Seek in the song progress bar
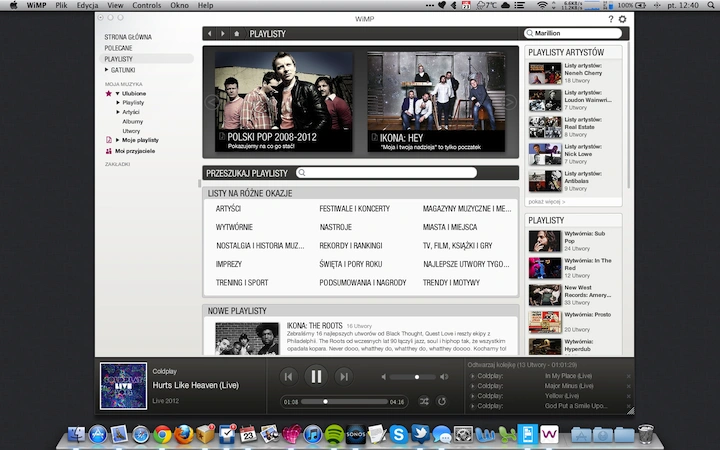 point(345,402)
